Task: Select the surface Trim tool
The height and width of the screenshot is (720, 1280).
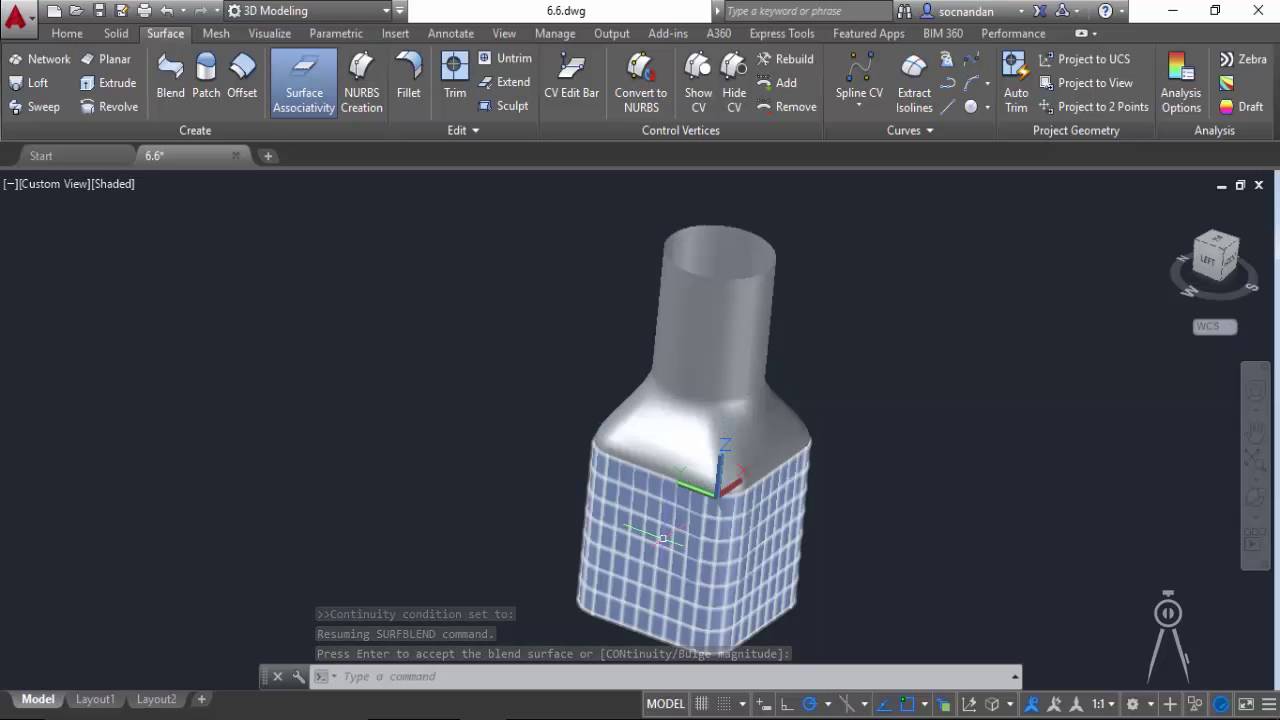Action: 455,78
